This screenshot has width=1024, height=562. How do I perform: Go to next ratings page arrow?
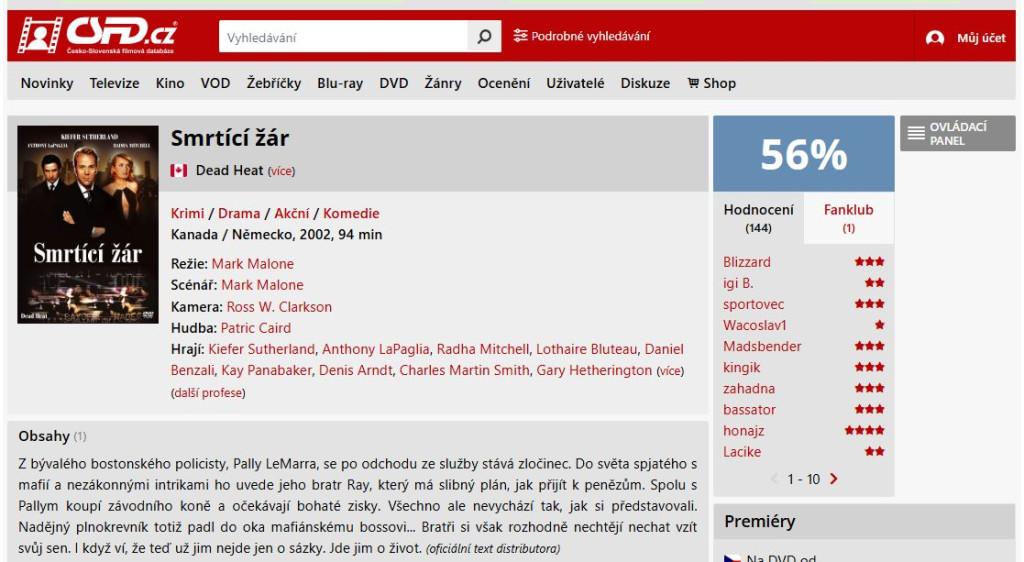pos(833,478)
